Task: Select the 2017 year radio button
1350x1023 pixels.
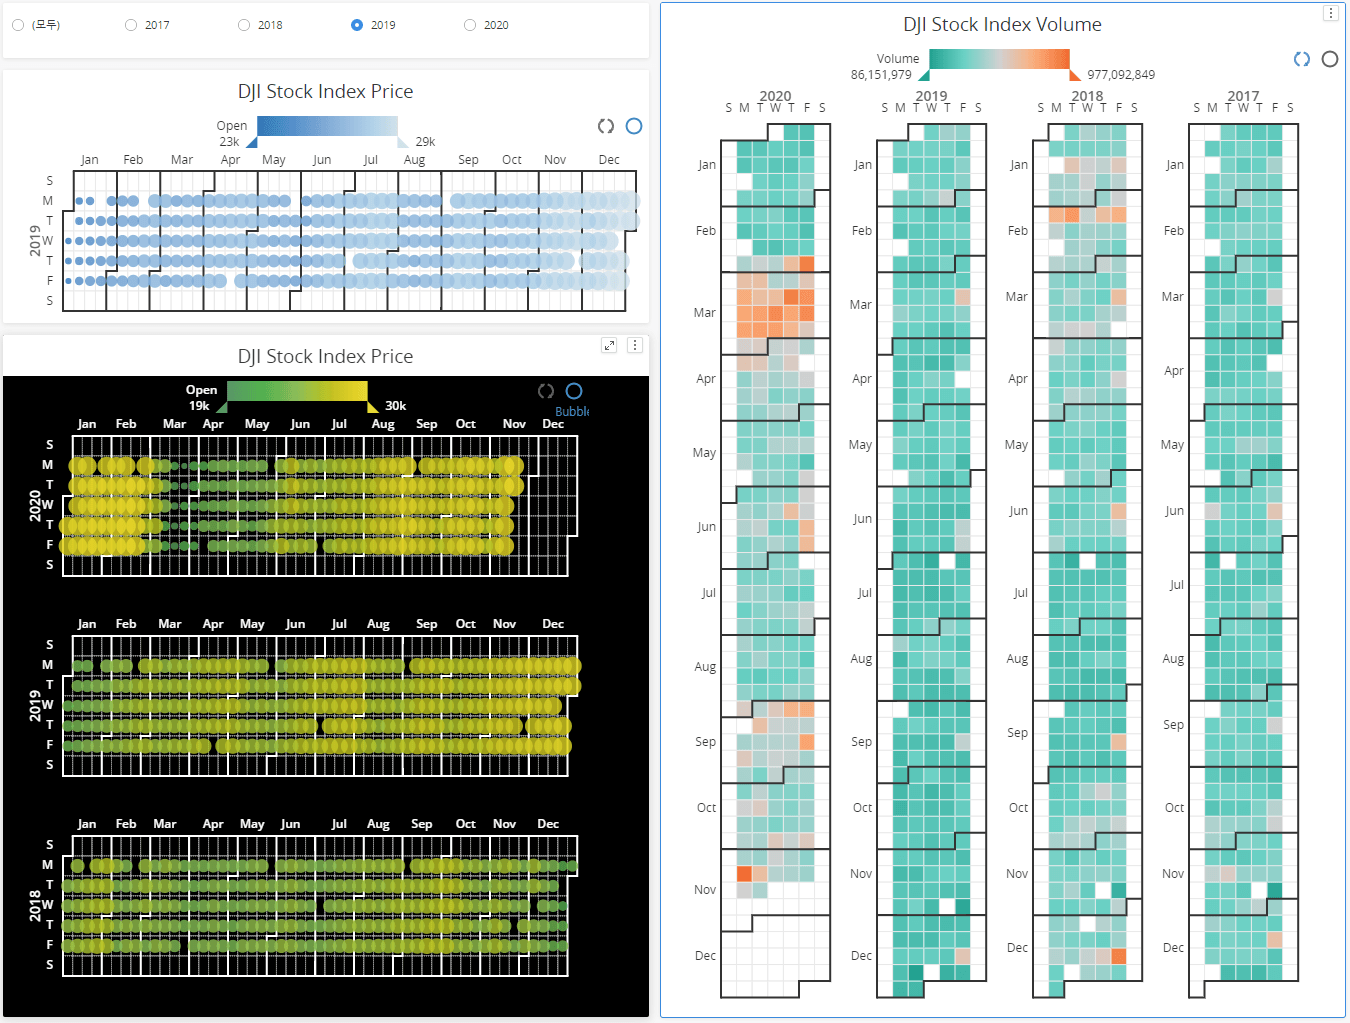Action: 131,25
